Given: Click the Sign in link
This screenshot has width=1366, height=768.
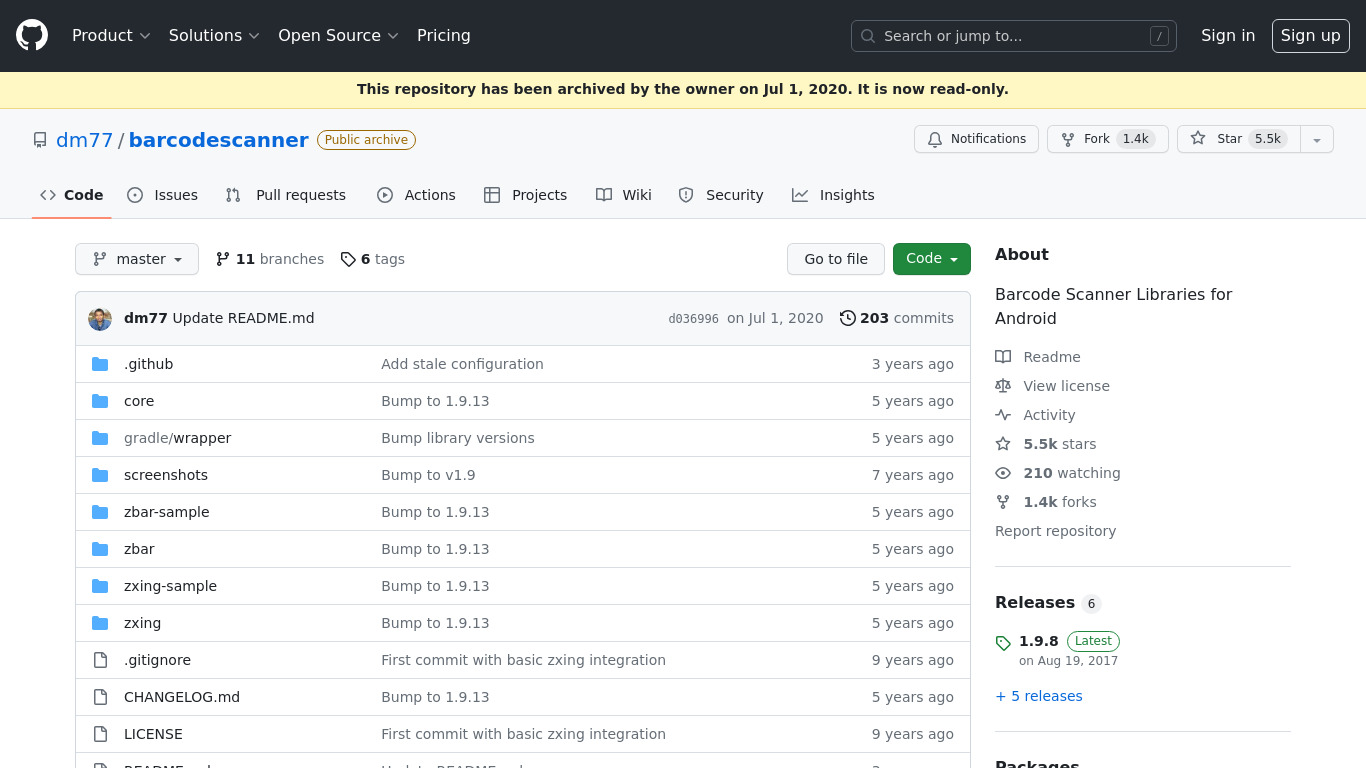Looking at the screenshot, I should pyautogui.click(x=1228, y=36).
